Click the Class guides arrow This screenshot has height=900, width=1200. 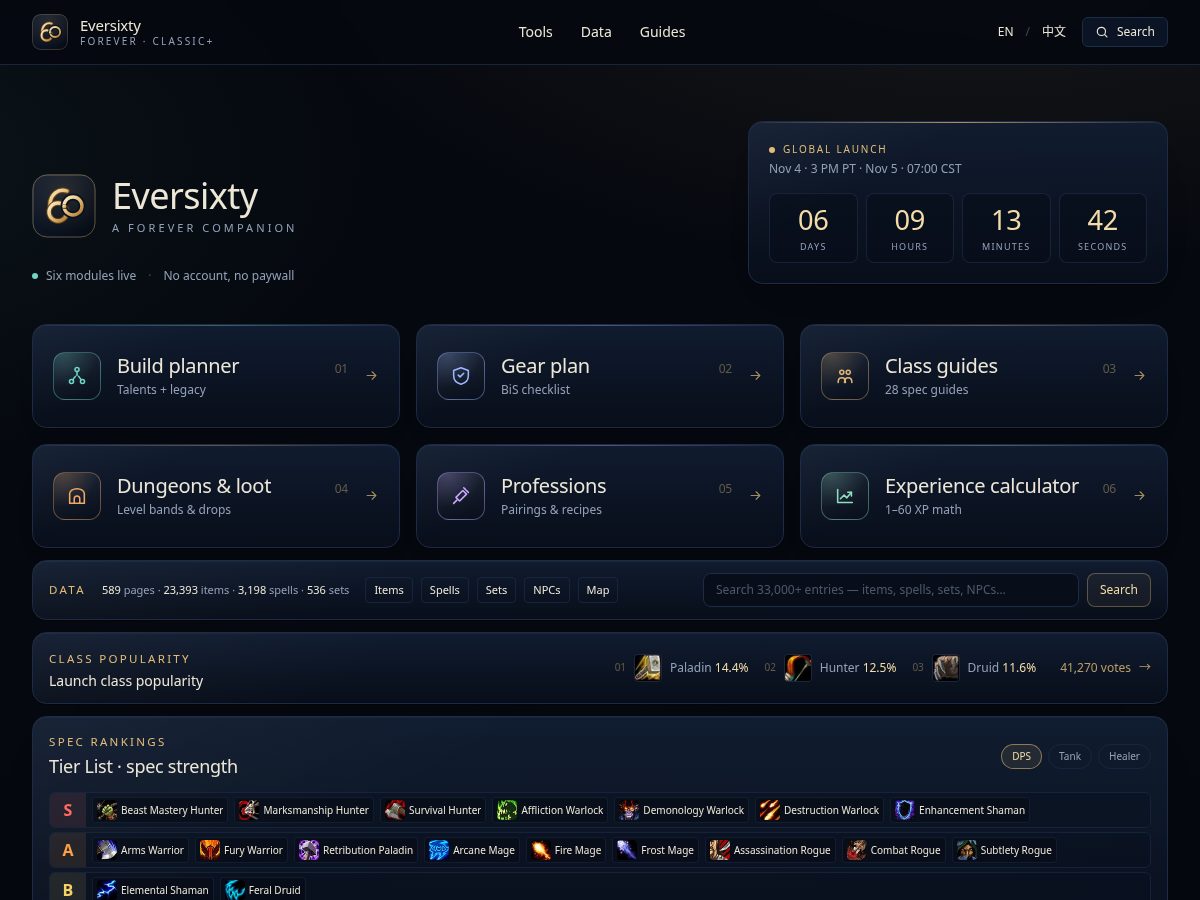point(1139,376)
